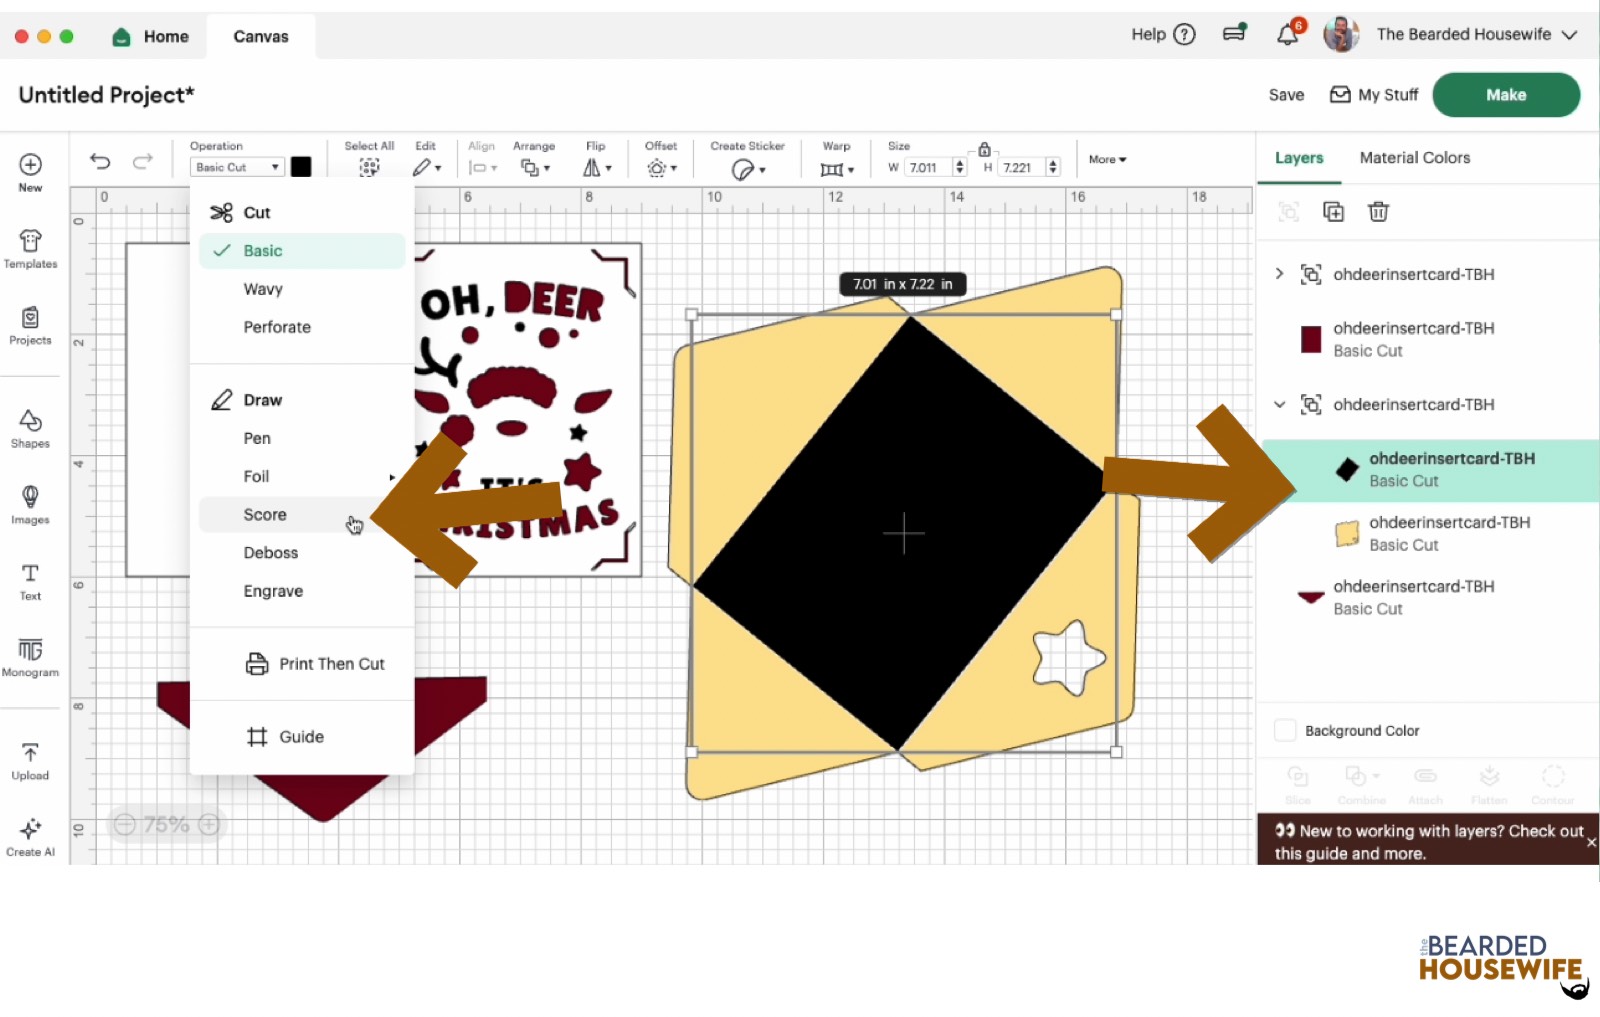Select the Basic cut option
This screenshot has height=1017, width=1600.
(263, 251)
